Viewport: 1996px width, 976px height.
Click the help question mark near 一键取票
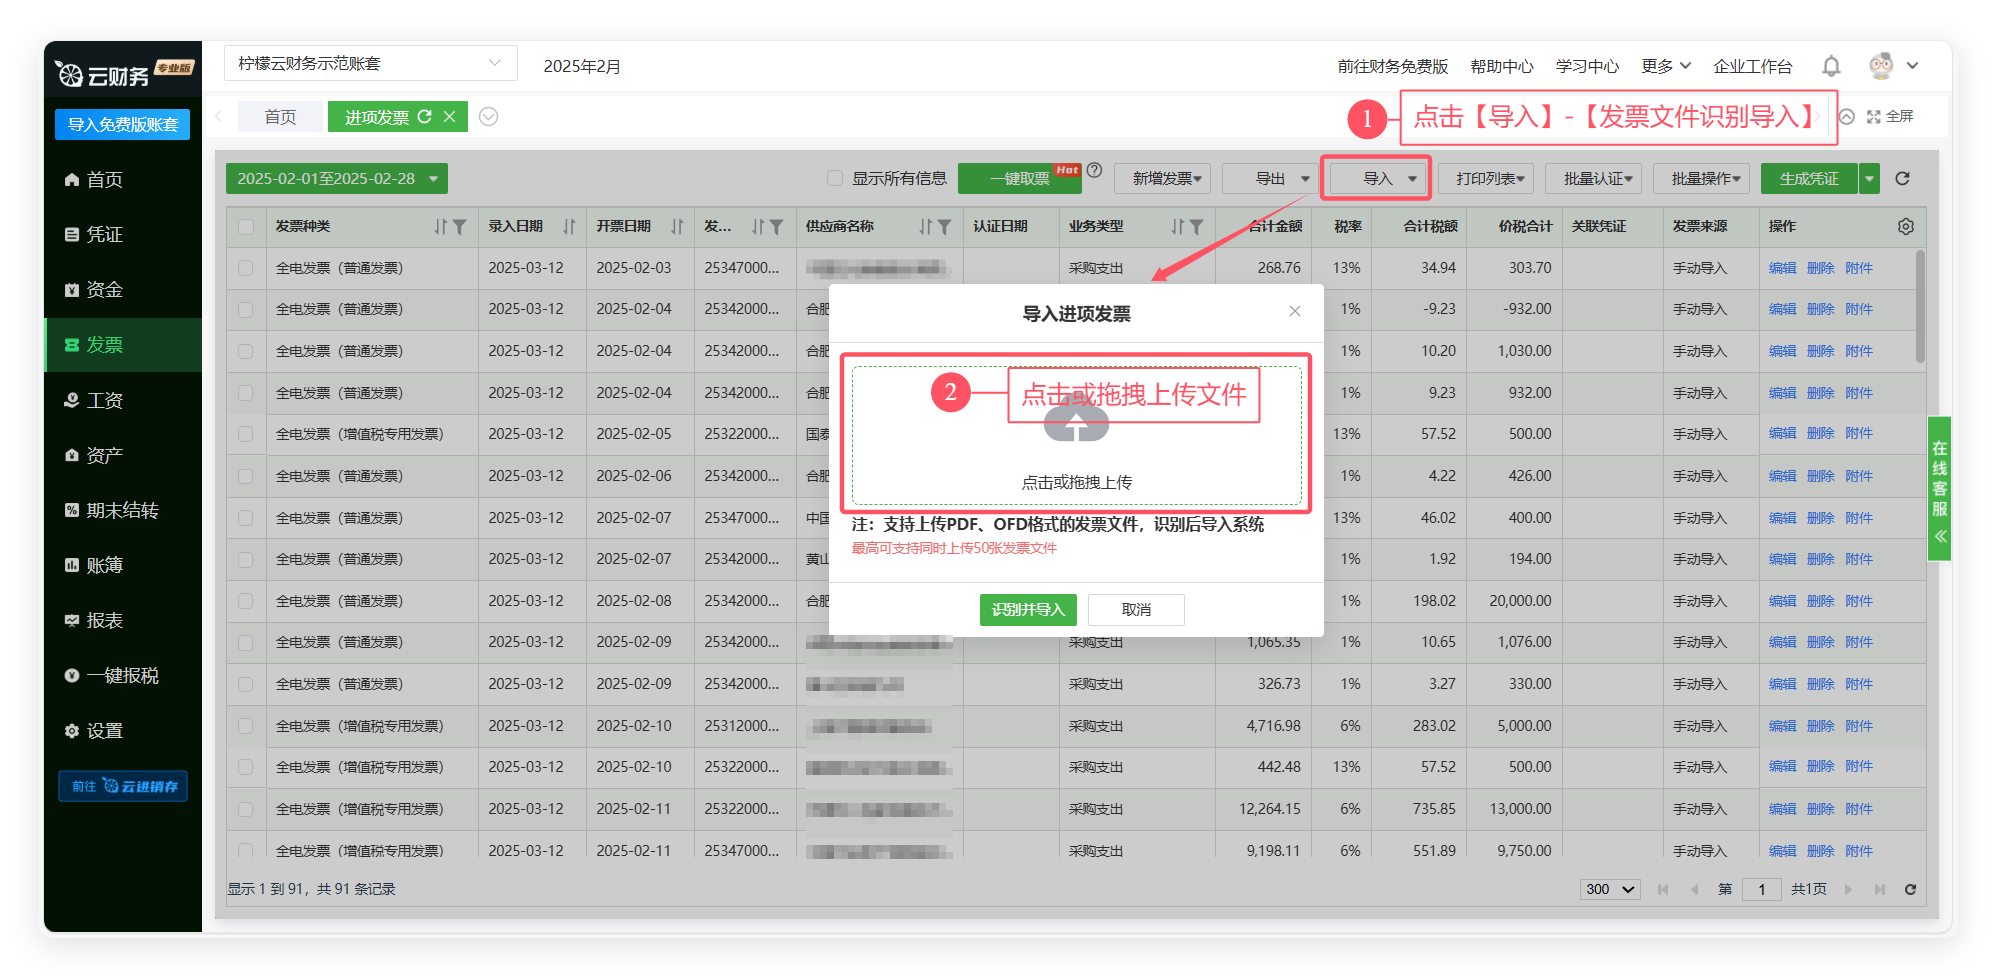(x=1095, y=171)
